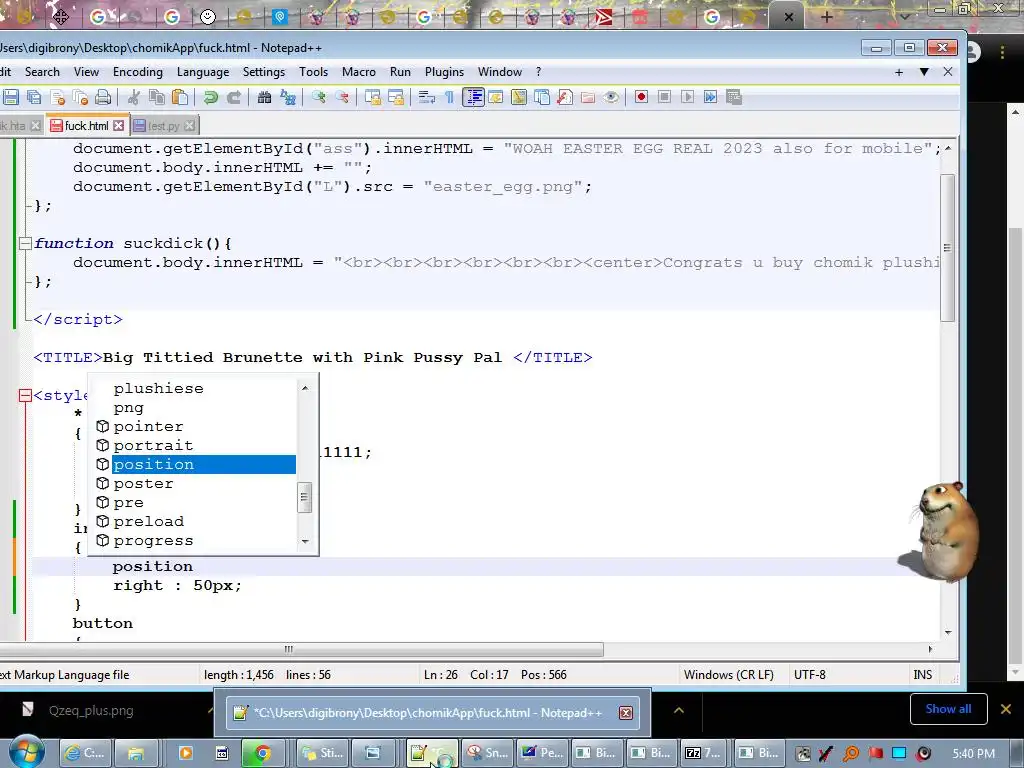This screenshot has height=768, width=1024.
Task: Click the INS status bar indicator
Action: [922, 675]
